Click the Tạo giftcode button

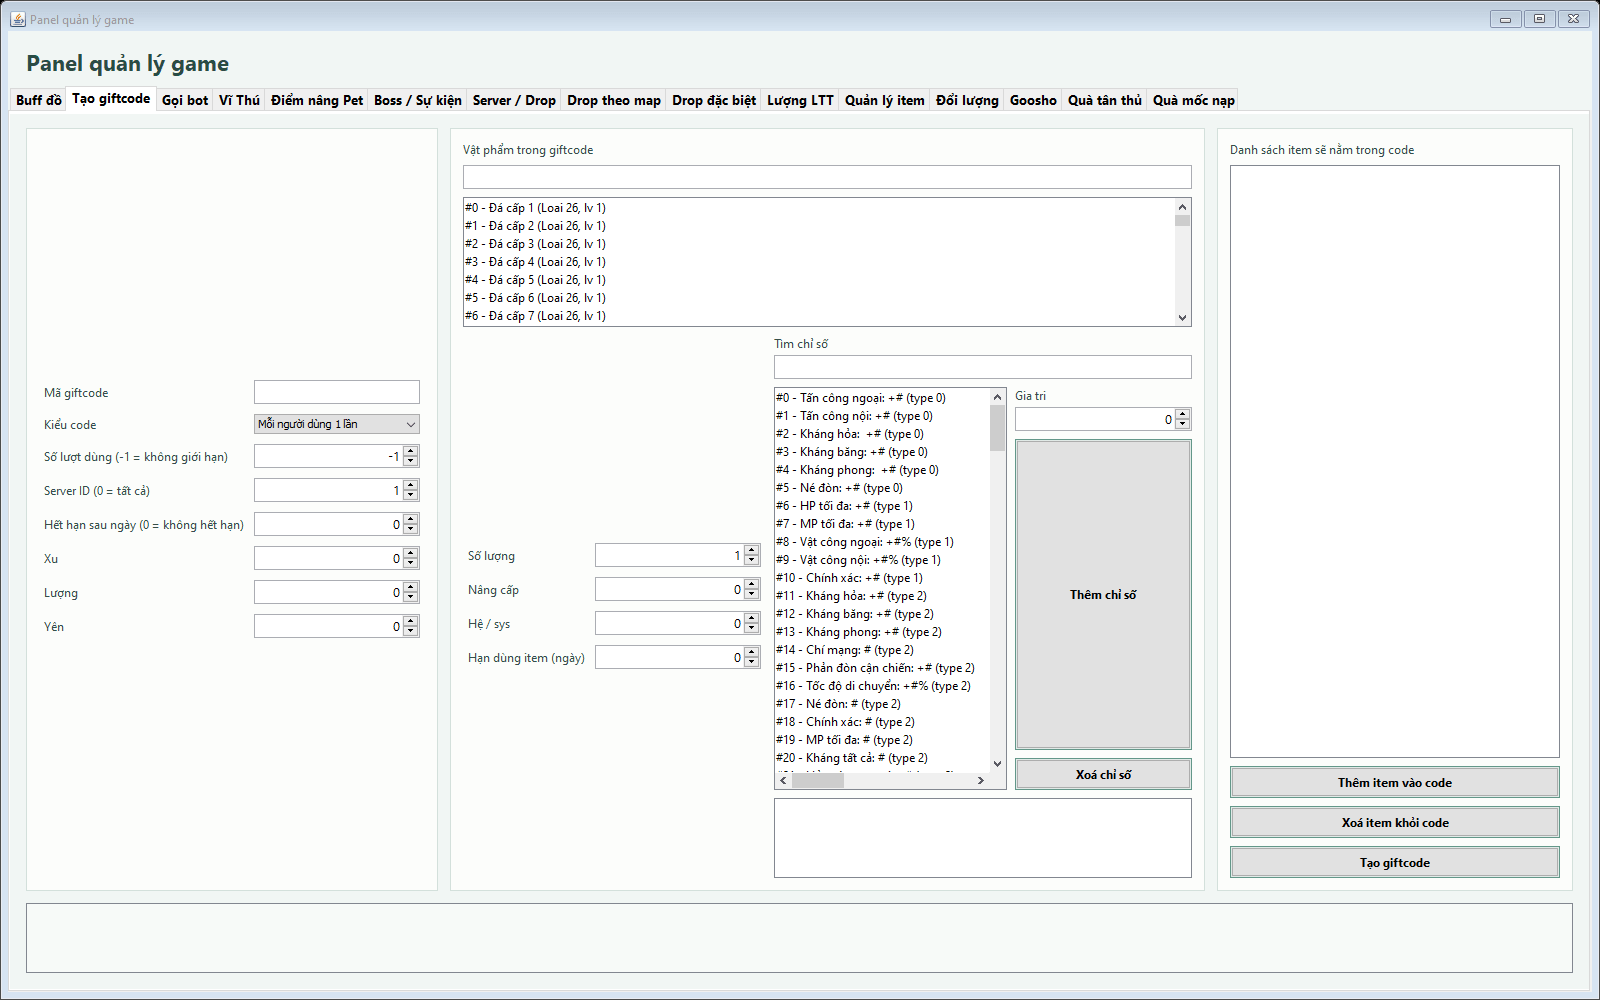(1395, 863)
